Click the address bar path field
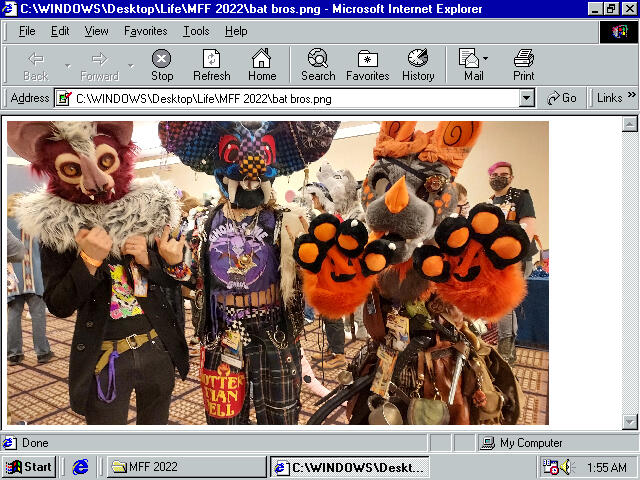The width and height of the screenshot is (640, 480). pyautogui.click(x=290, y=98)
